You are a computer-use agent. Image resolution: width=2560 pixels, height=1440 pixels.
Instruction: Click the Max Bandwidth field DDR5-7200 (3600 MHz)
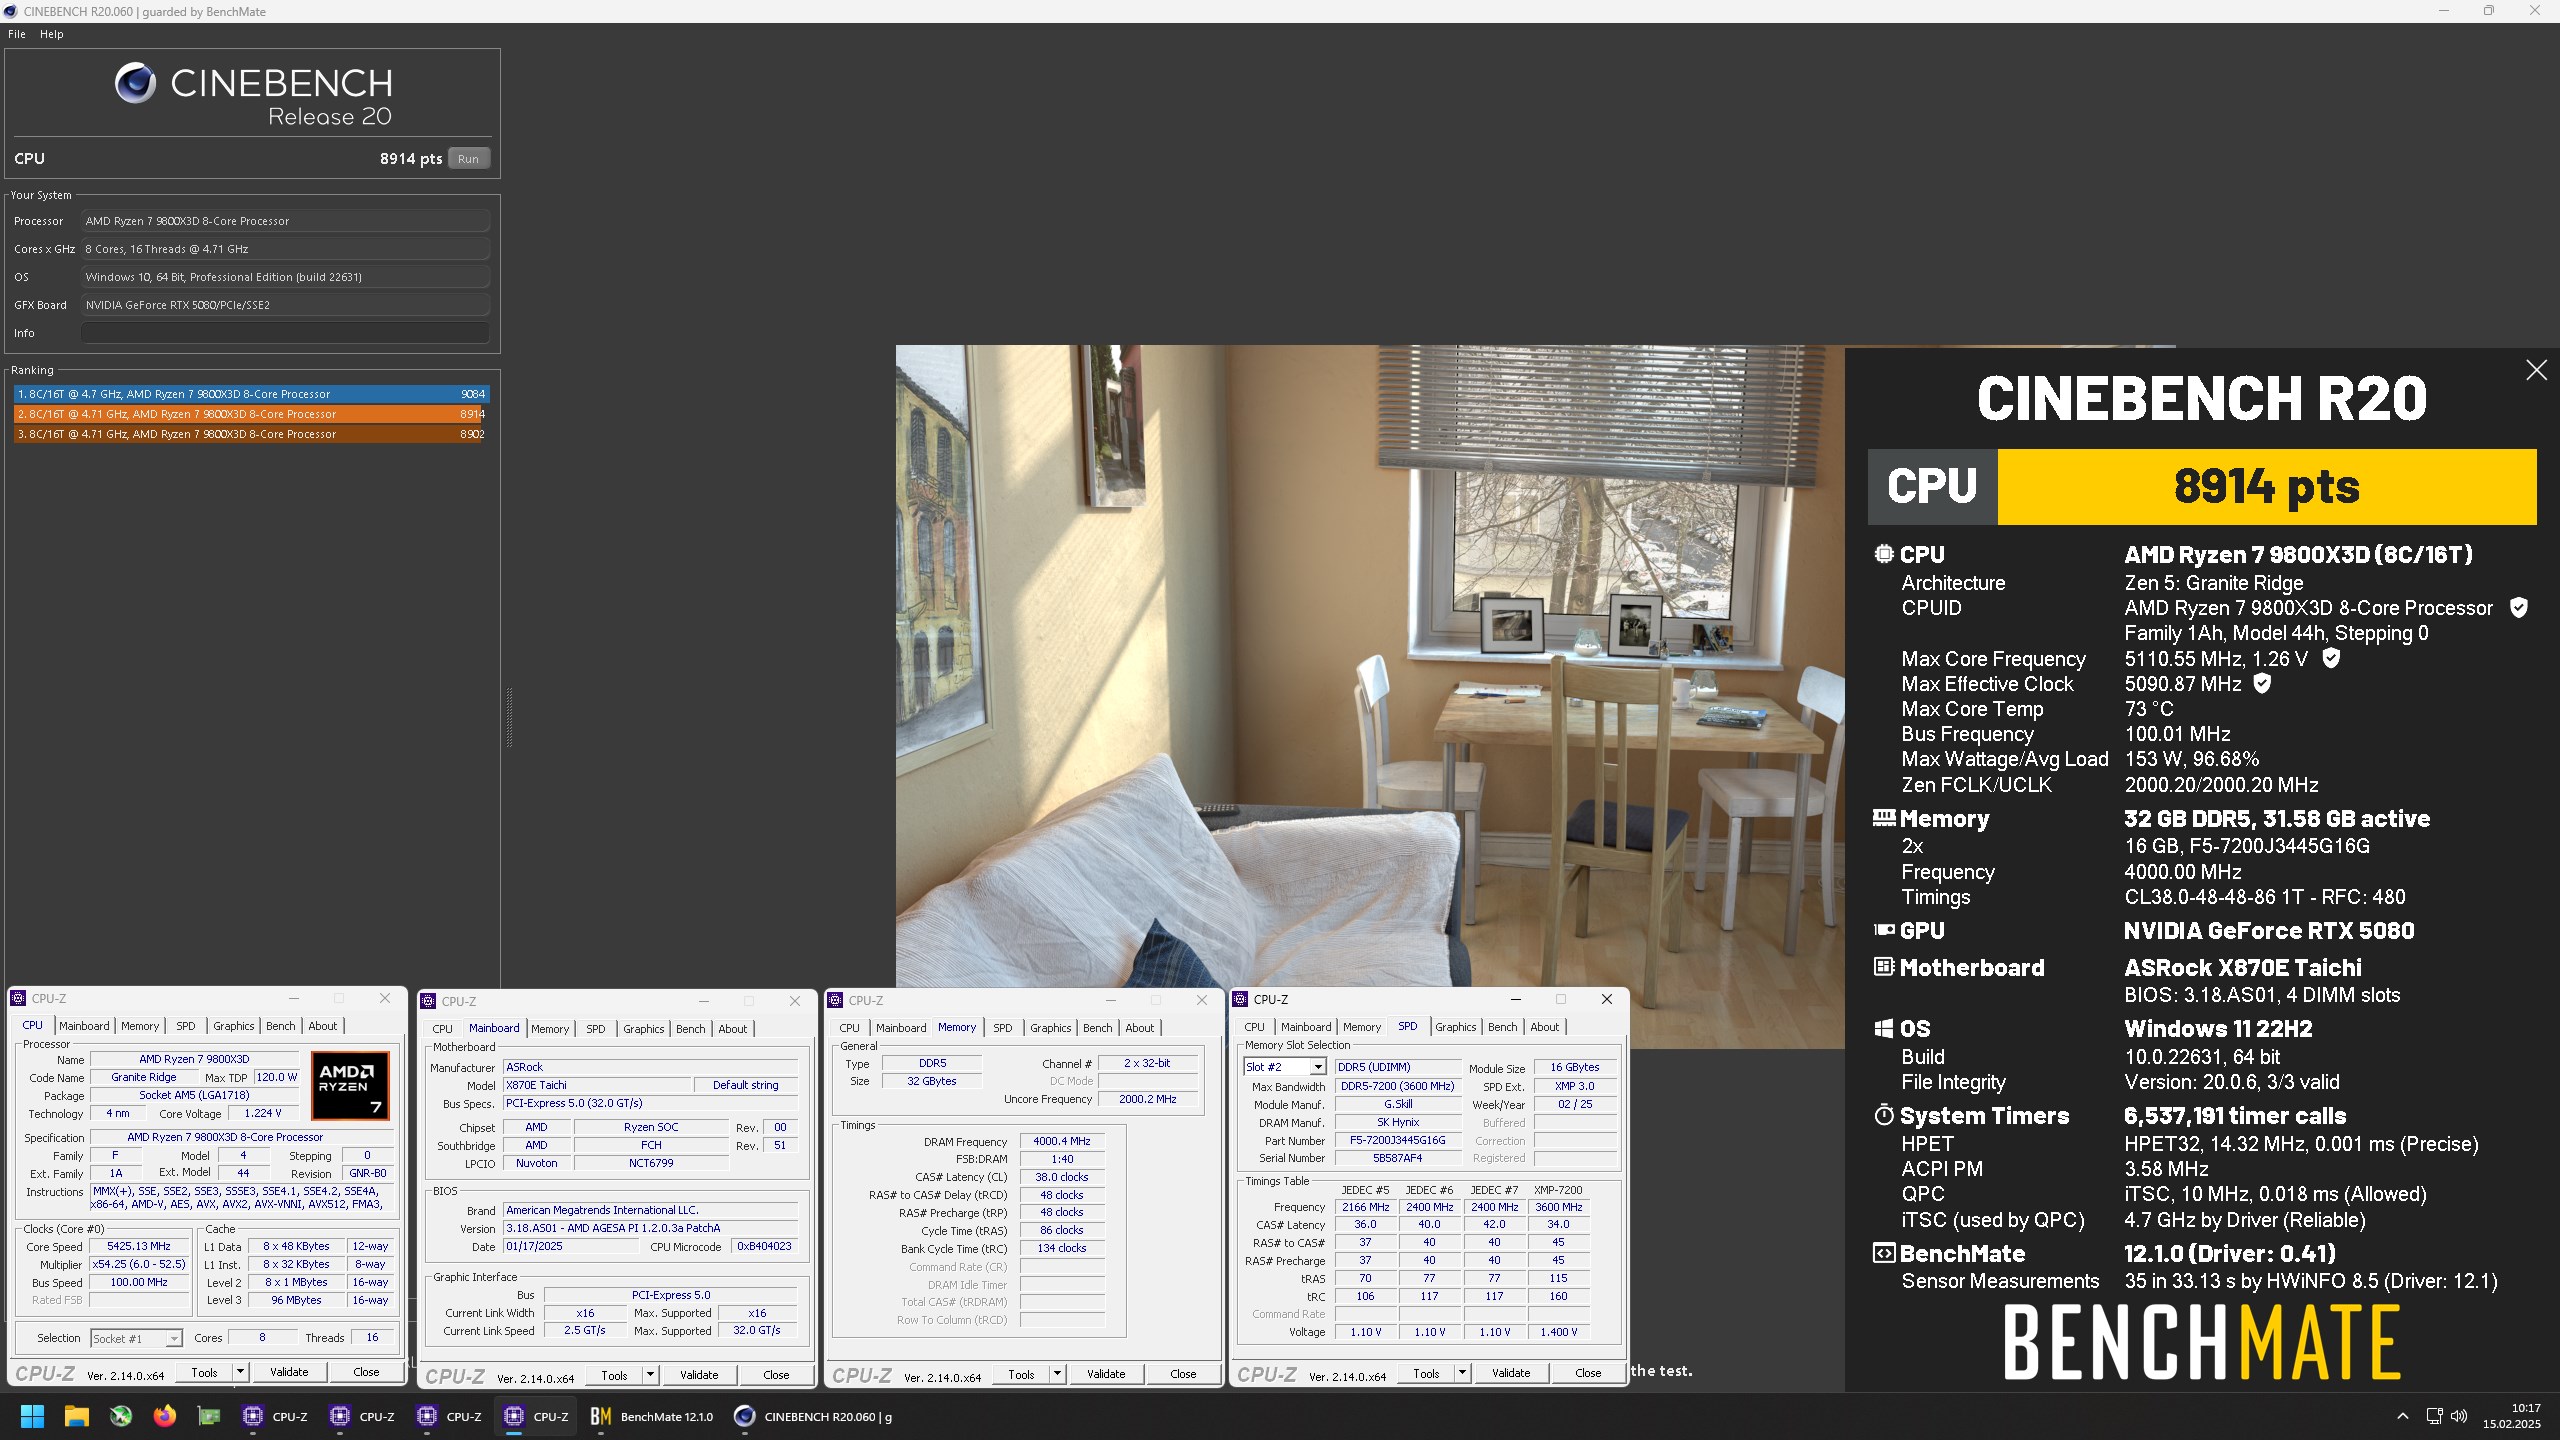click(x=1397, y=1086)
